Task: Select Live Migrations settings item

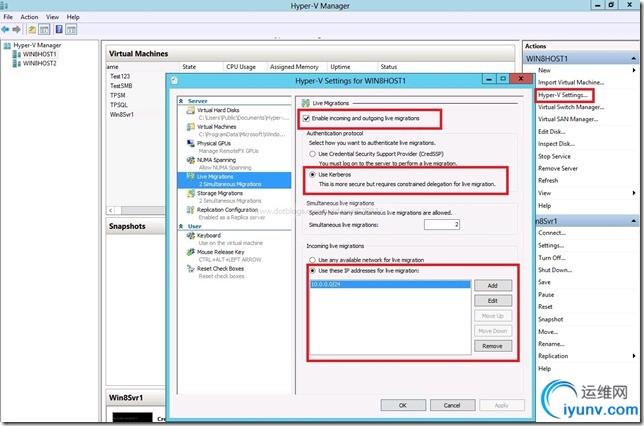Action: (234, 180)
